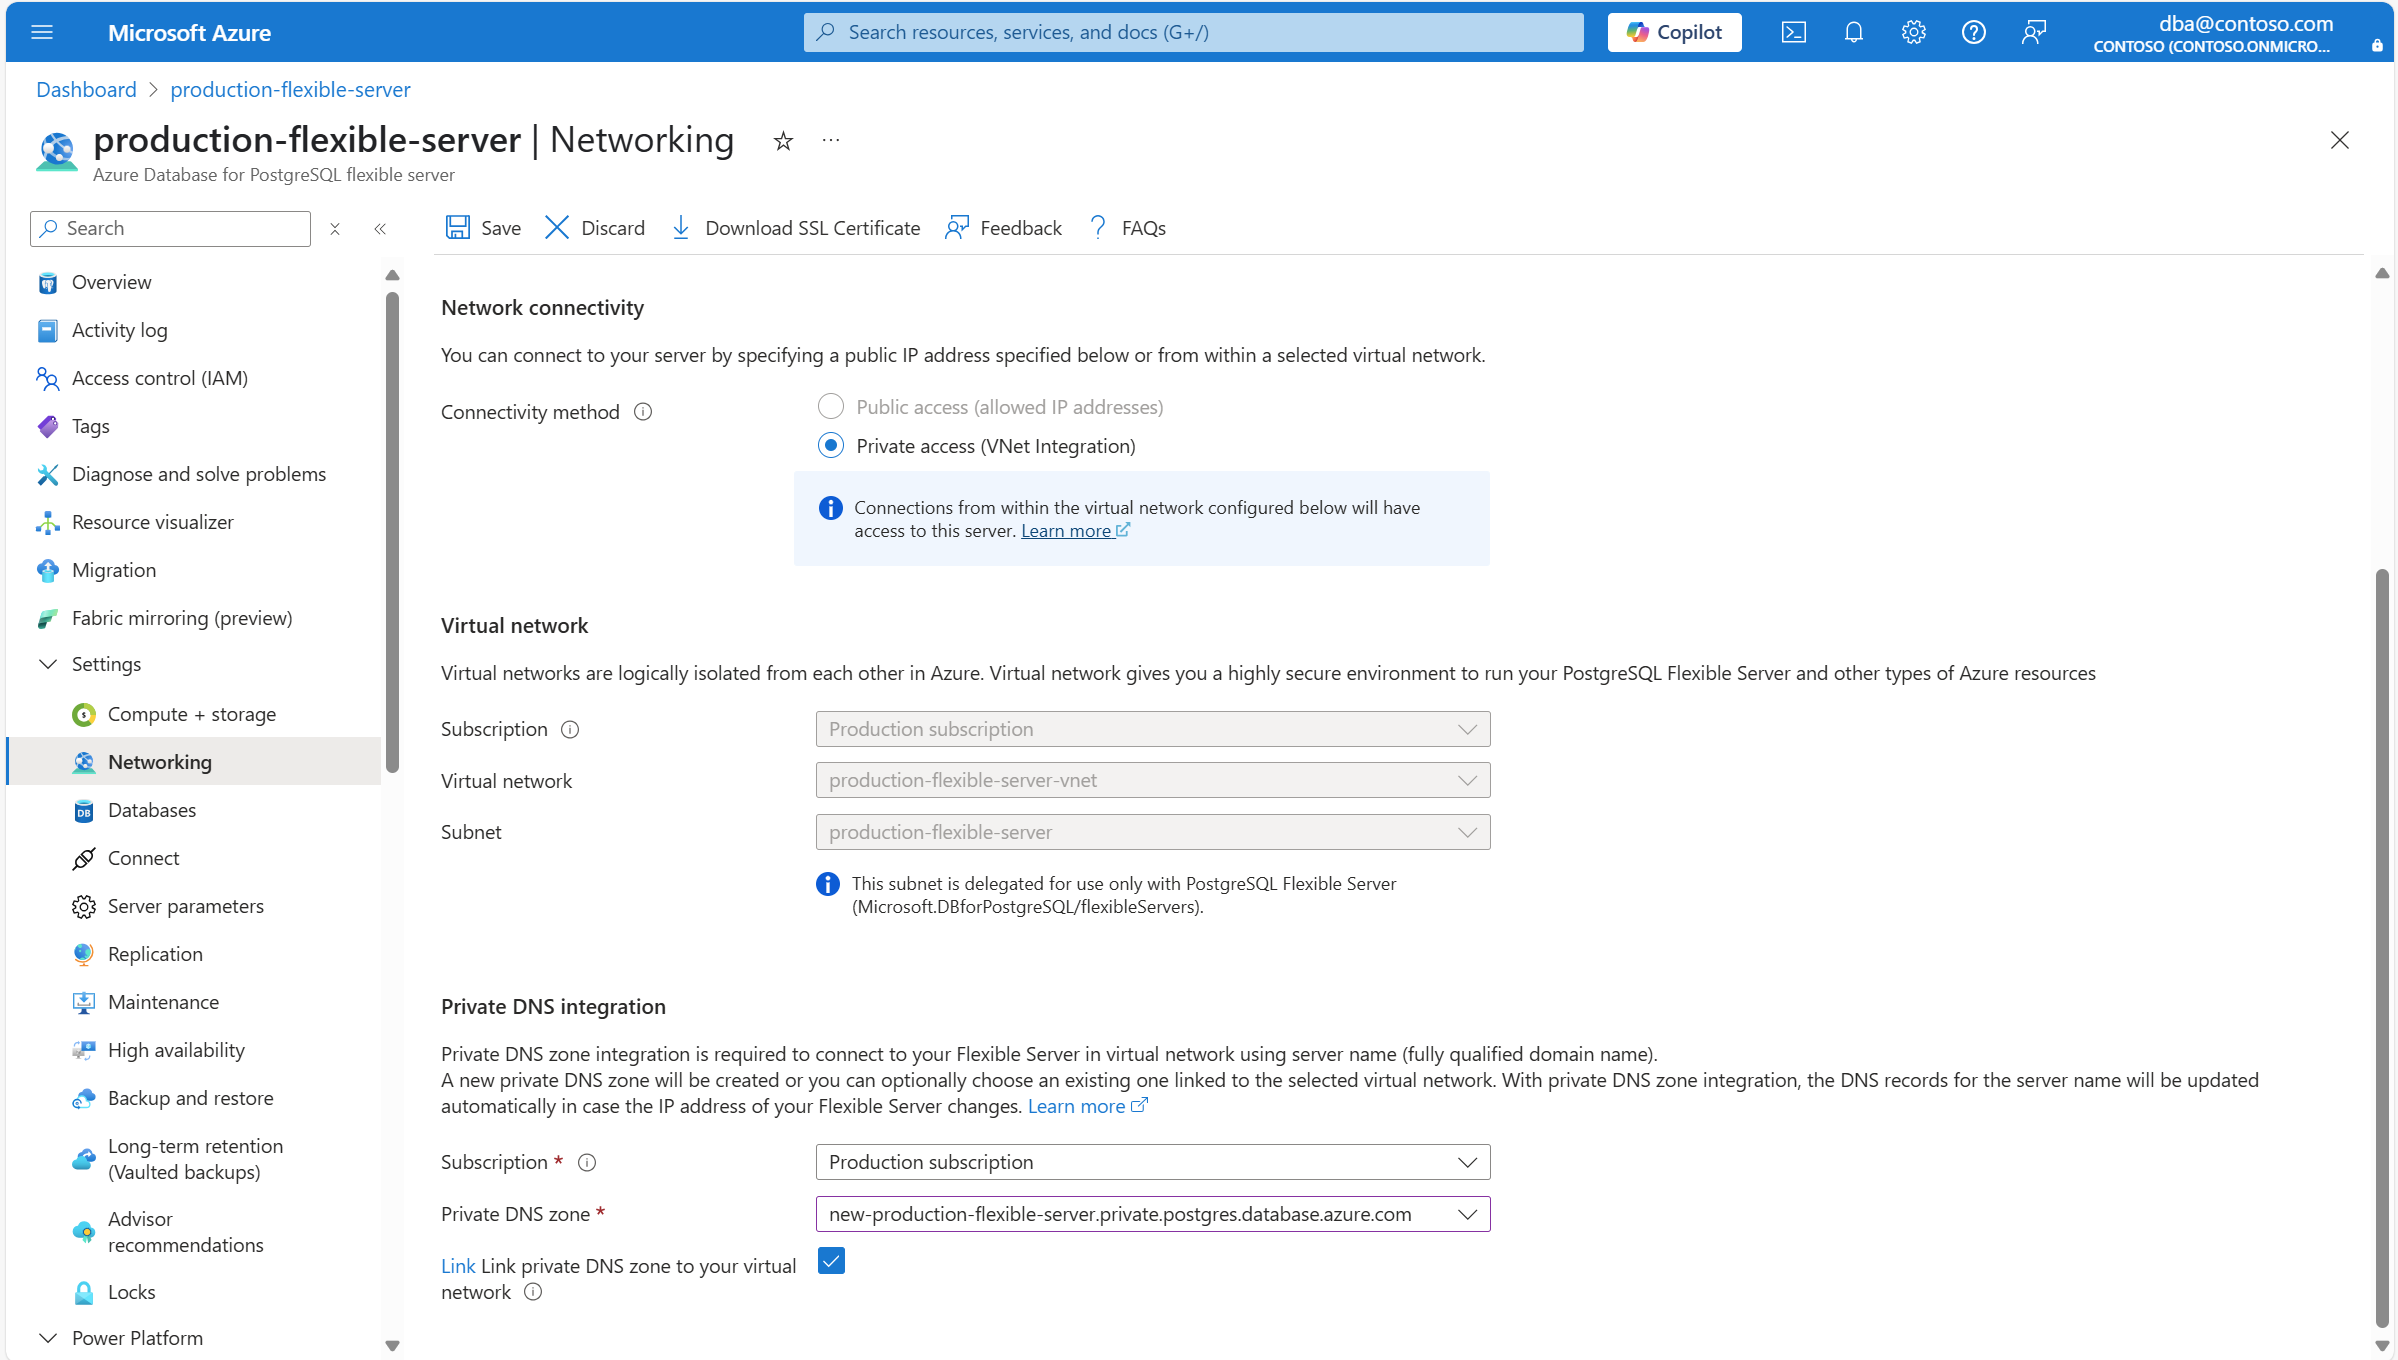Open Server parameters in sidebar
Viewport: 2398px width, 1360px height.
tap(186, 906)
